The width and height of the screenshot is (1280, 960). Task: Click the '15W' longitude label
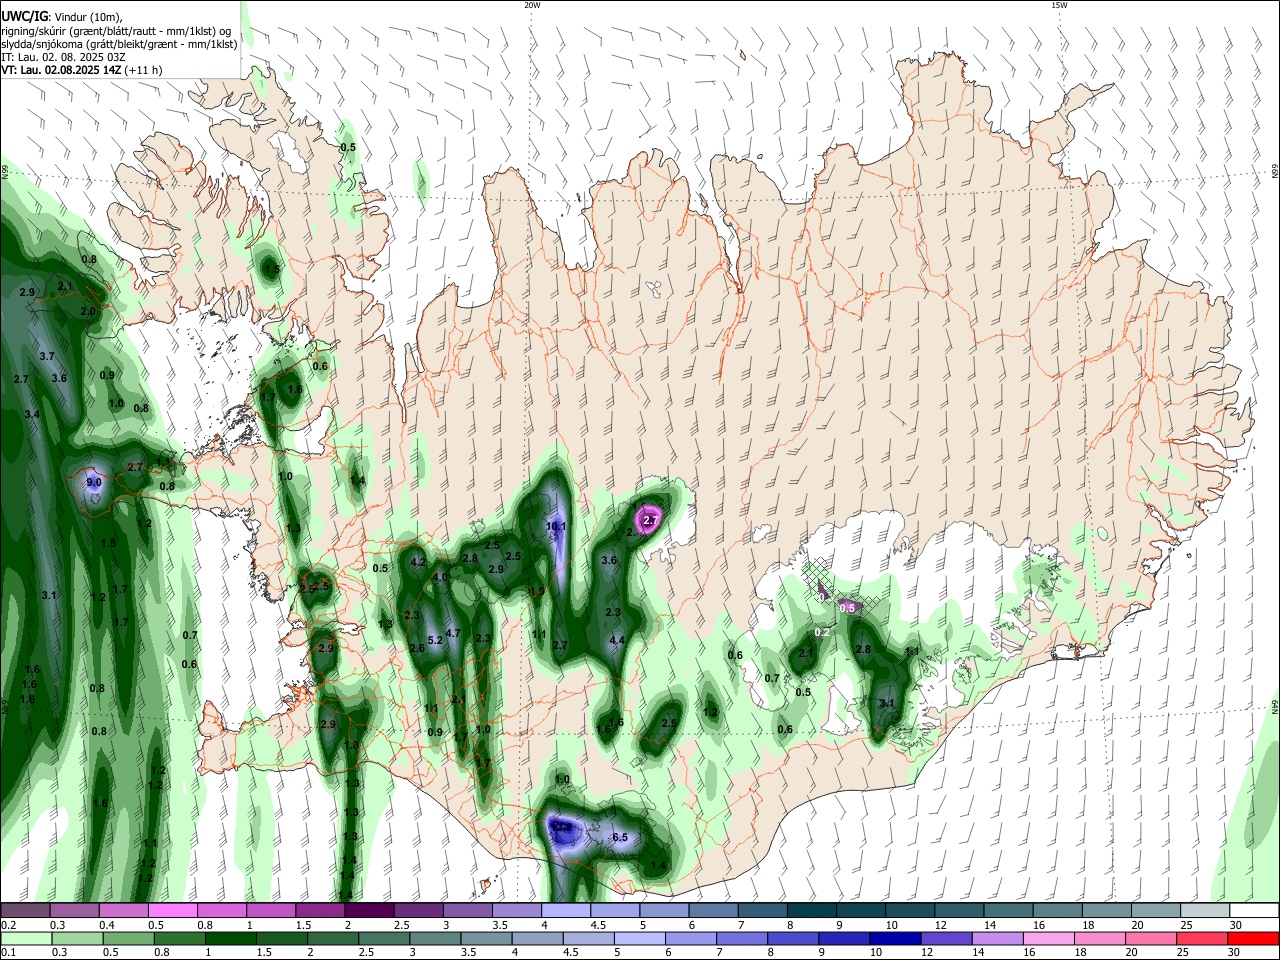[1059, 5]
